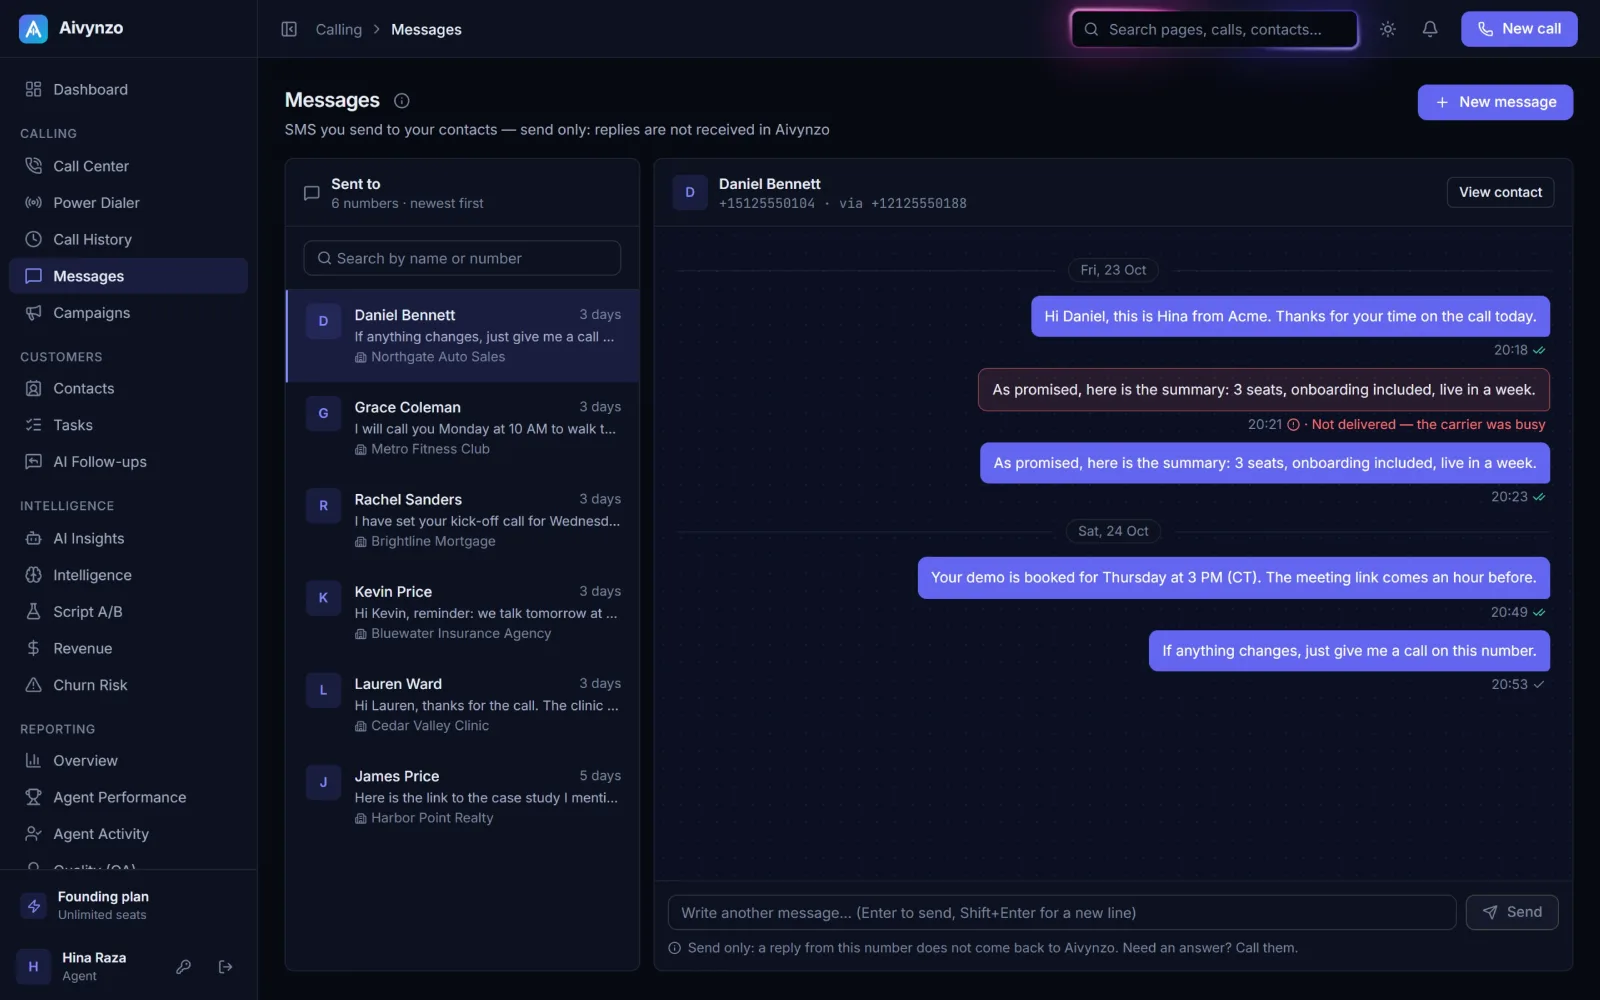The width and height of the screenshot is (1600, 1000).
Task: Open Call History
Action: [x=128, y=239]
